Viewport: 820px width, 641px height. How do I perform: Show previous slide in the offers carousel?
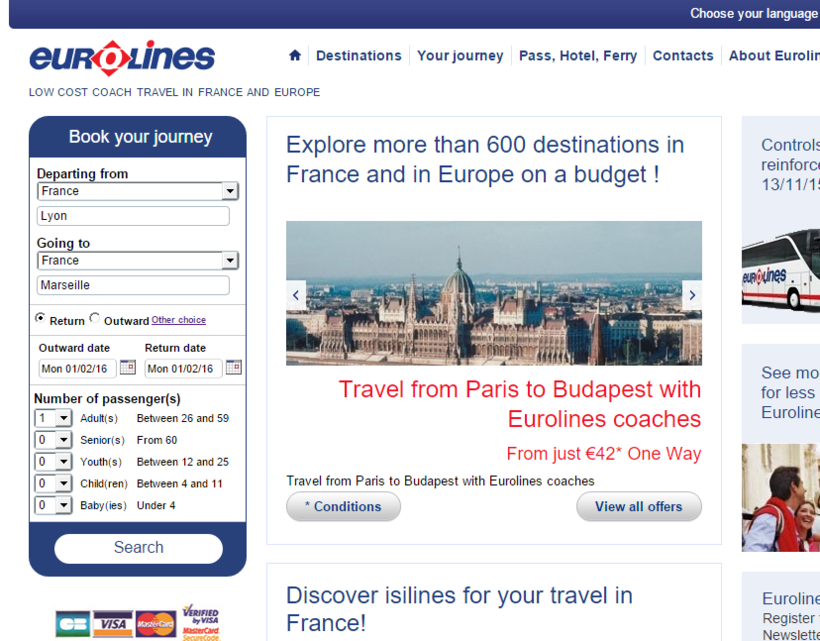[296, 295]
